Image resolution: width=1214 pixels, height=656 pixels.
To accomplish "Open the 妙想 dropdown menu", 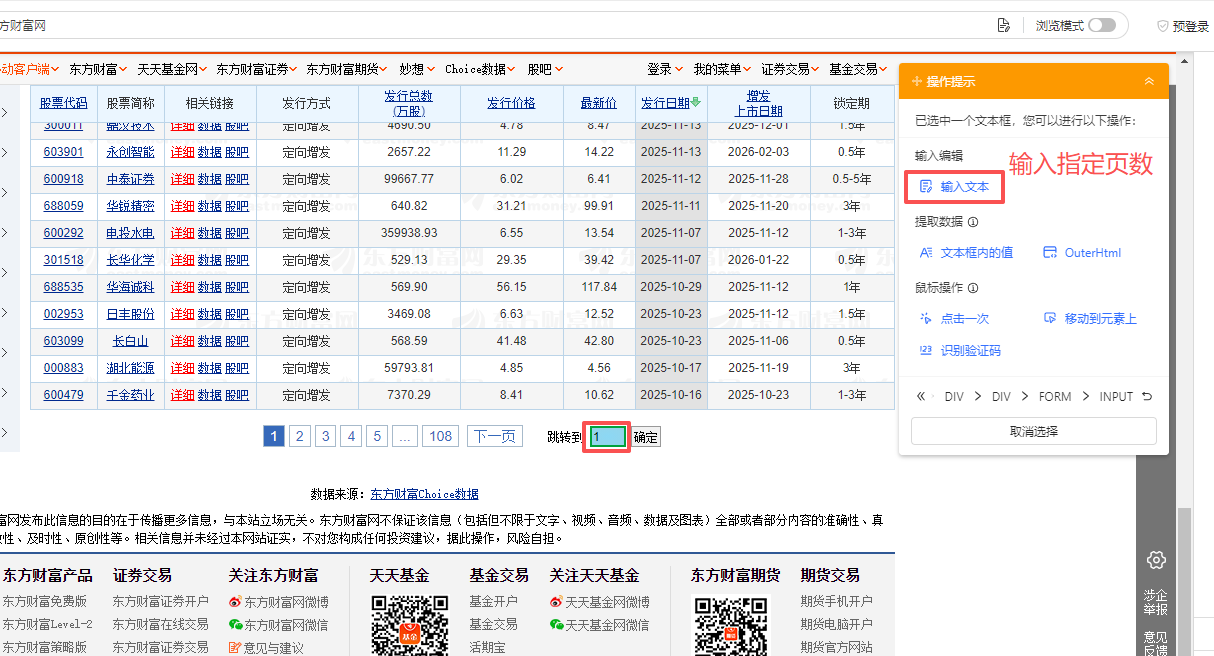I will (x=417, y=69).
